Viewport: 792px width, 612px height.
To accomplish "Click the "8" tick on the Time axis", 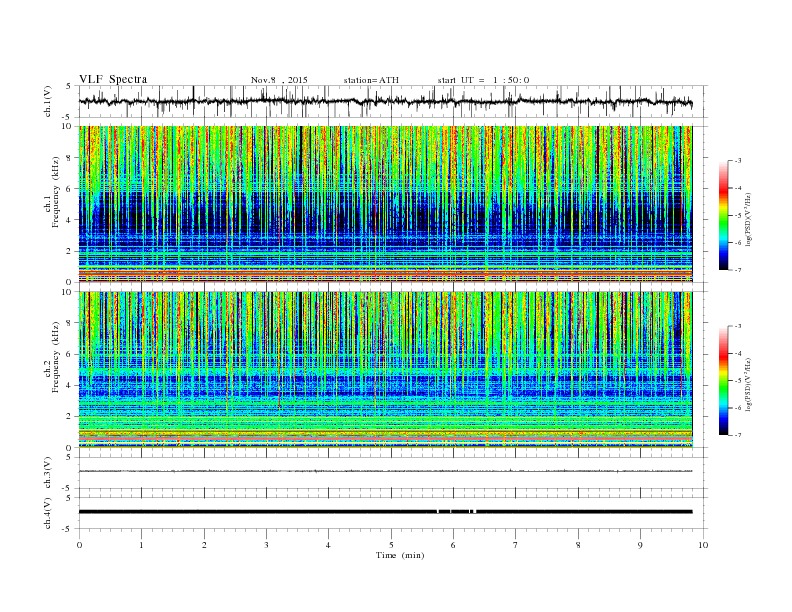I will coord(578,545).
